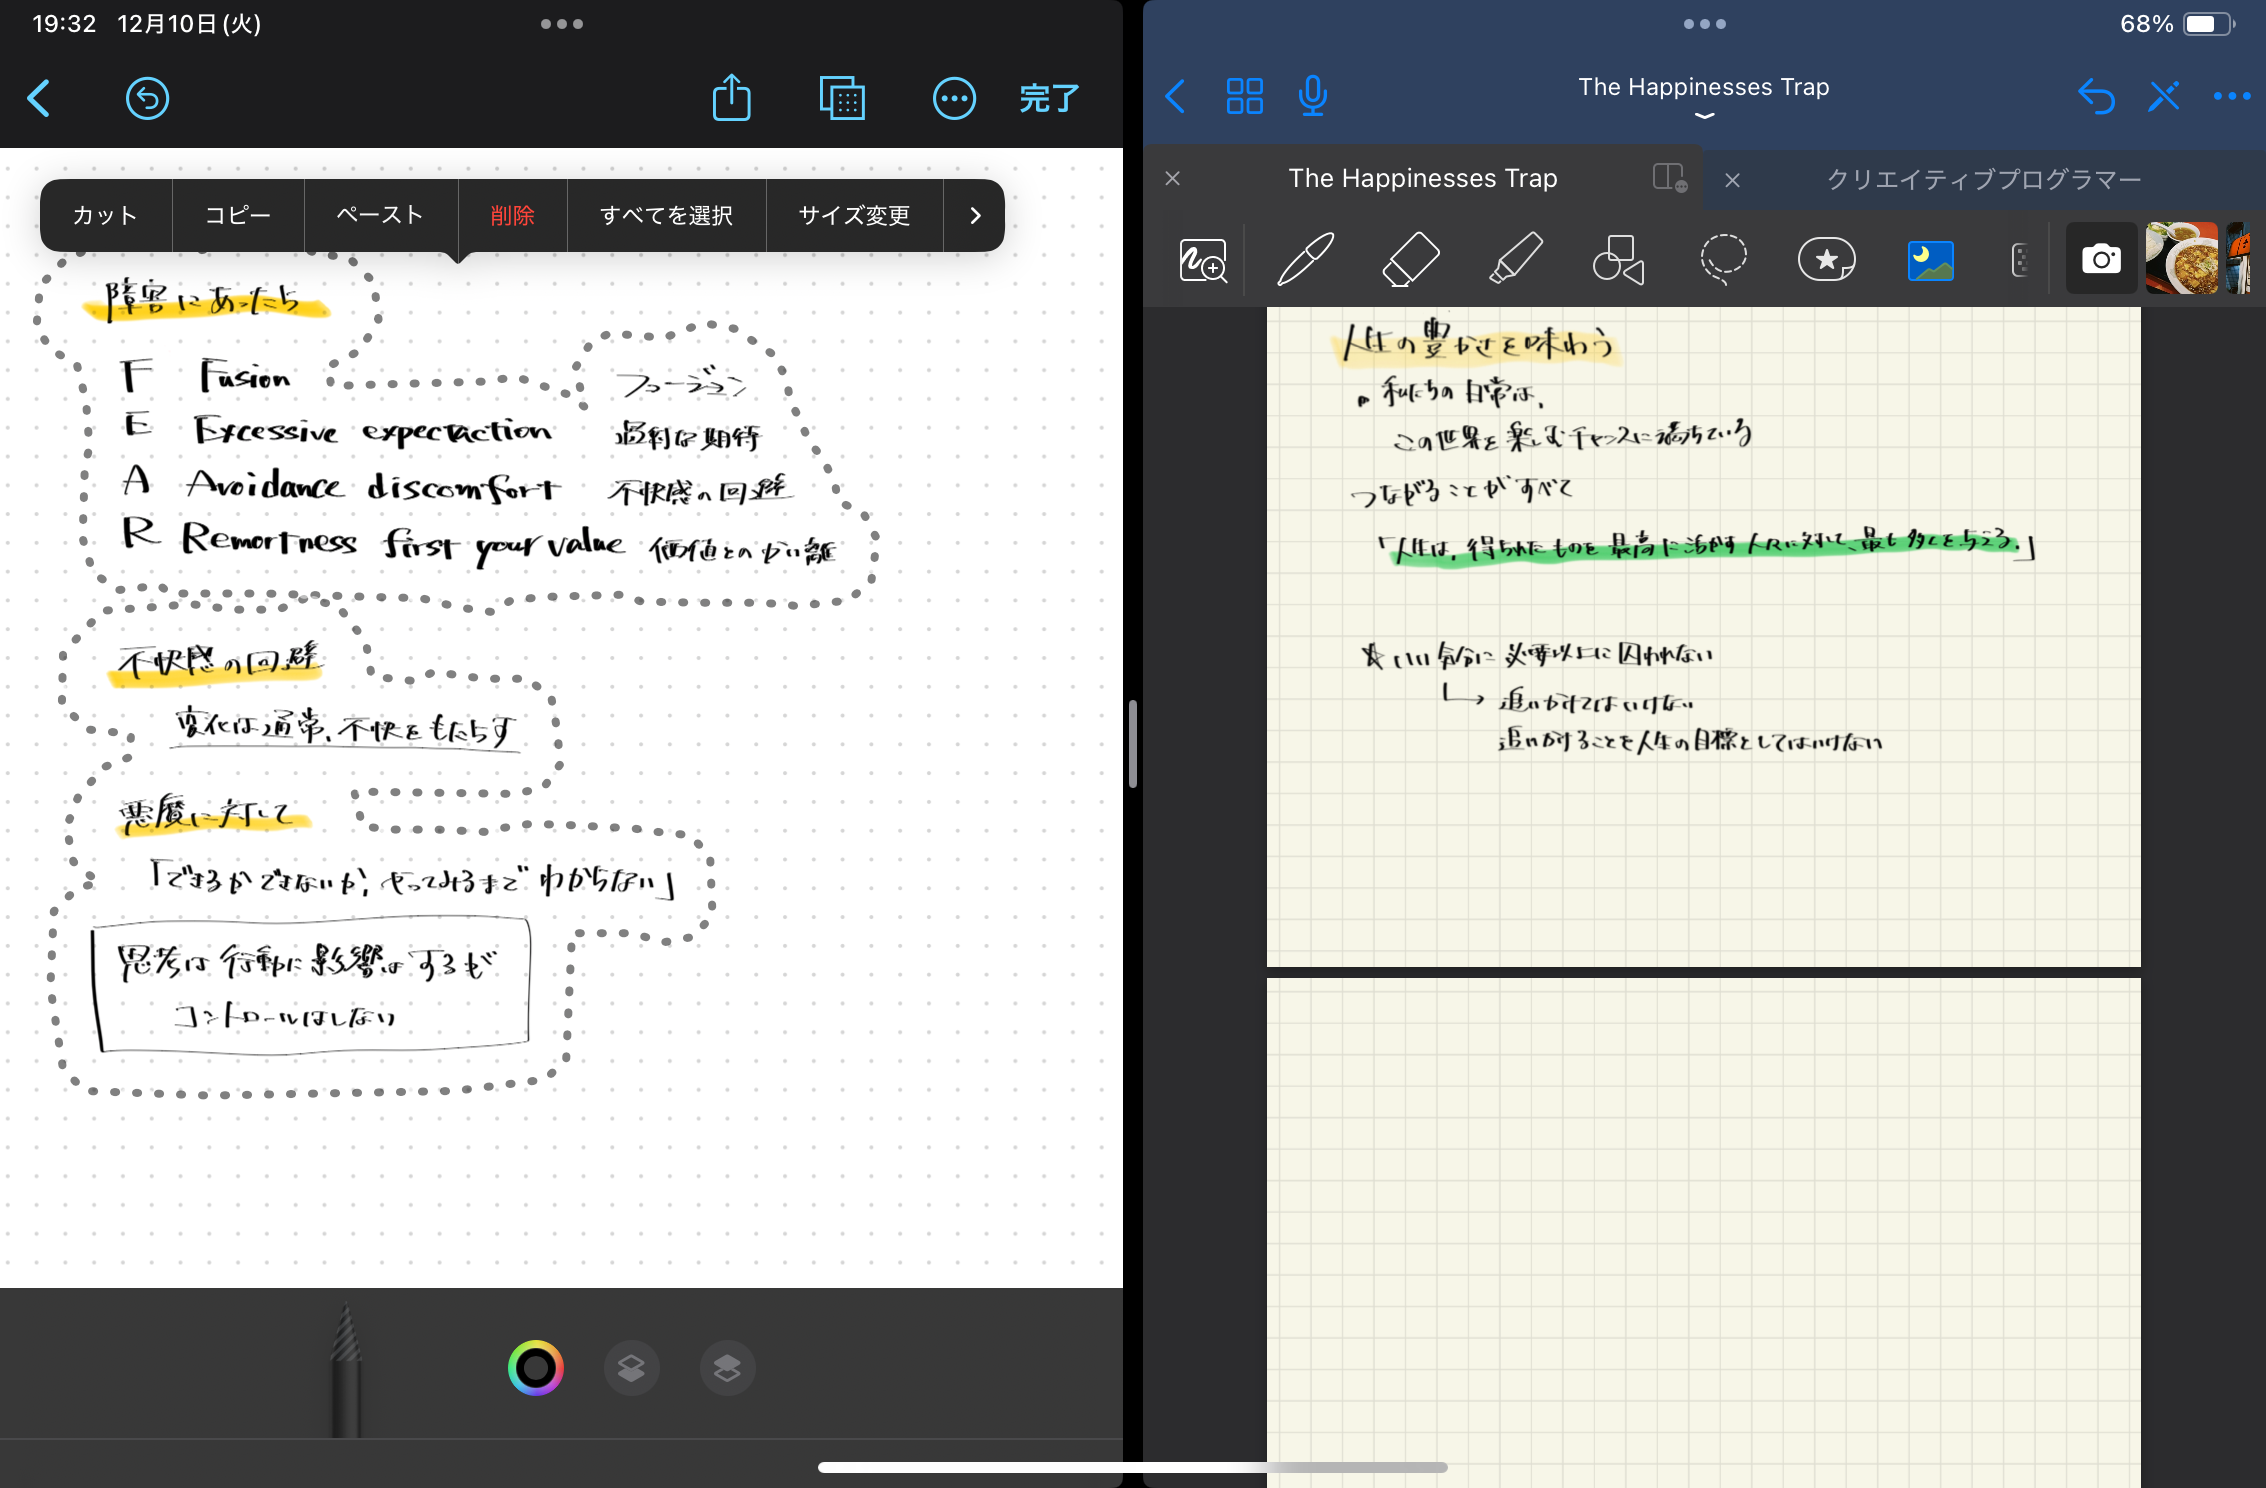The height and width of the screenshot is (1488, 2266).
Task: Select the pencil tool in bottom tray
Action: 346,1370
